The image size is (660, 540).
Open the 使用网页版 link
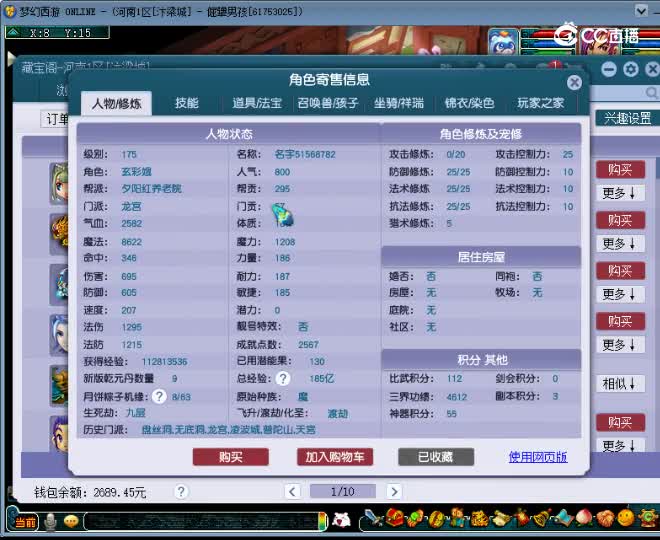tap(538, 457)
